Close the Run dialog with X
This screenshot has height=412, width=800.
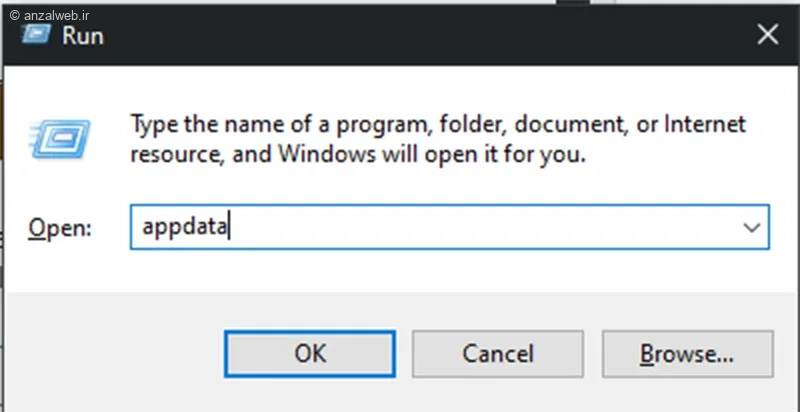pyautogui.click(x=768, y=35)
